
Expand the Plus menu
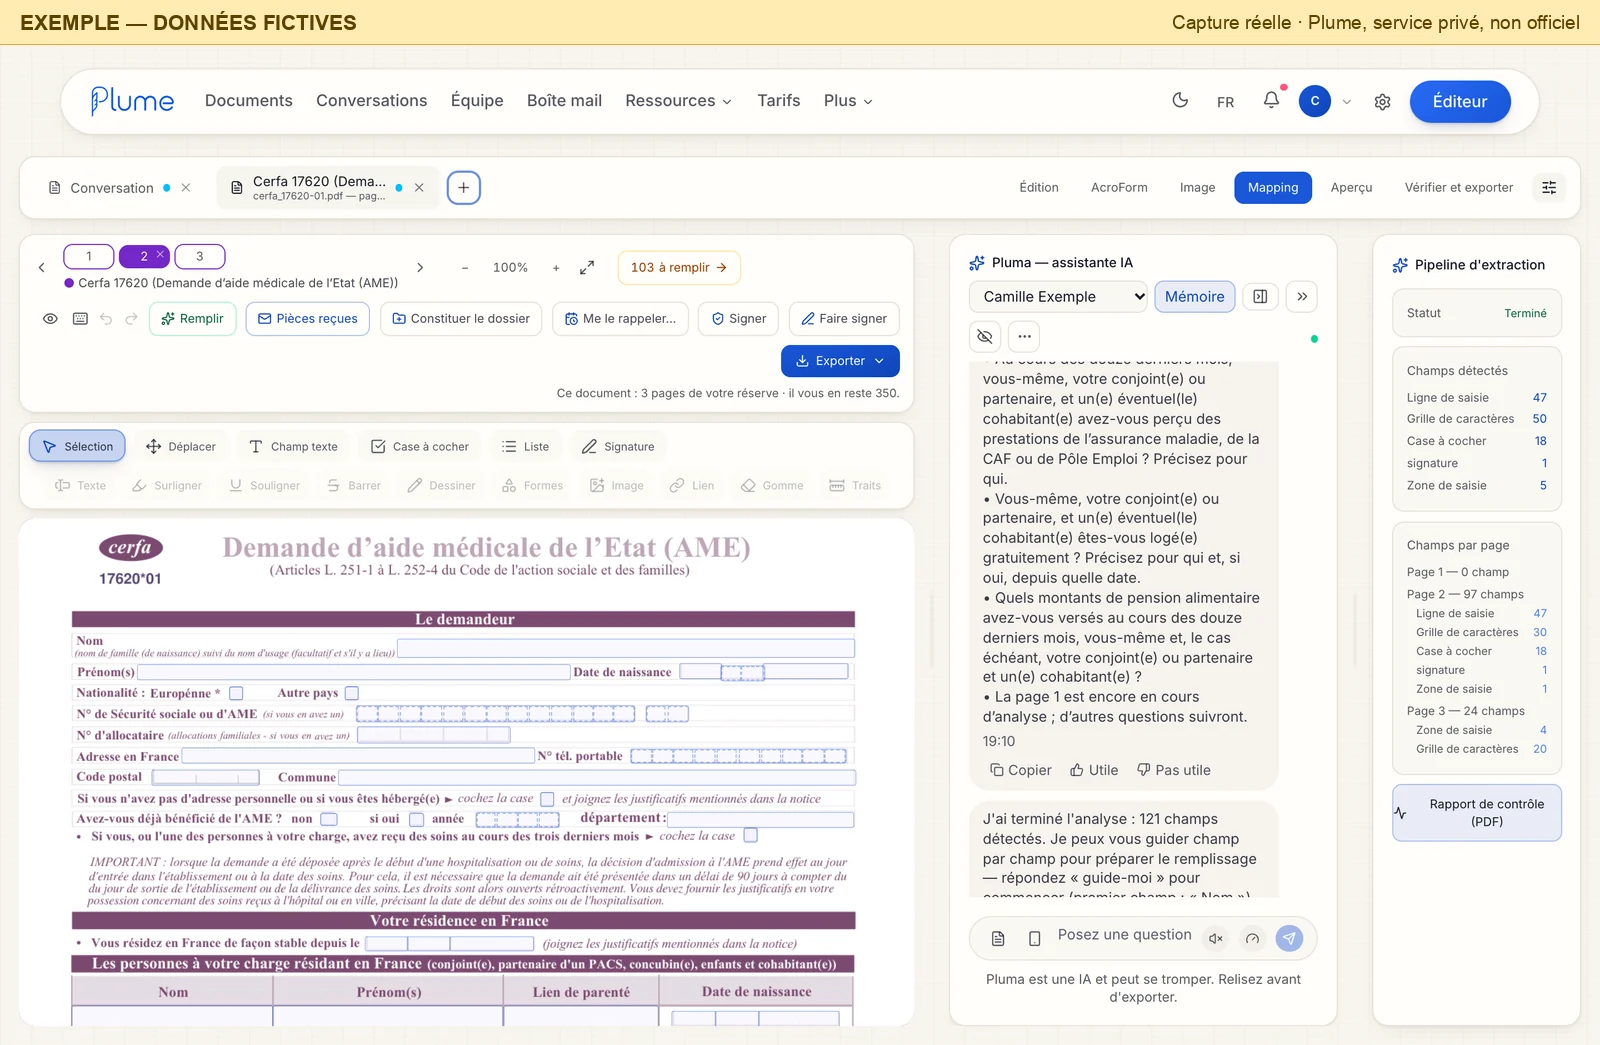coord(848,100)
